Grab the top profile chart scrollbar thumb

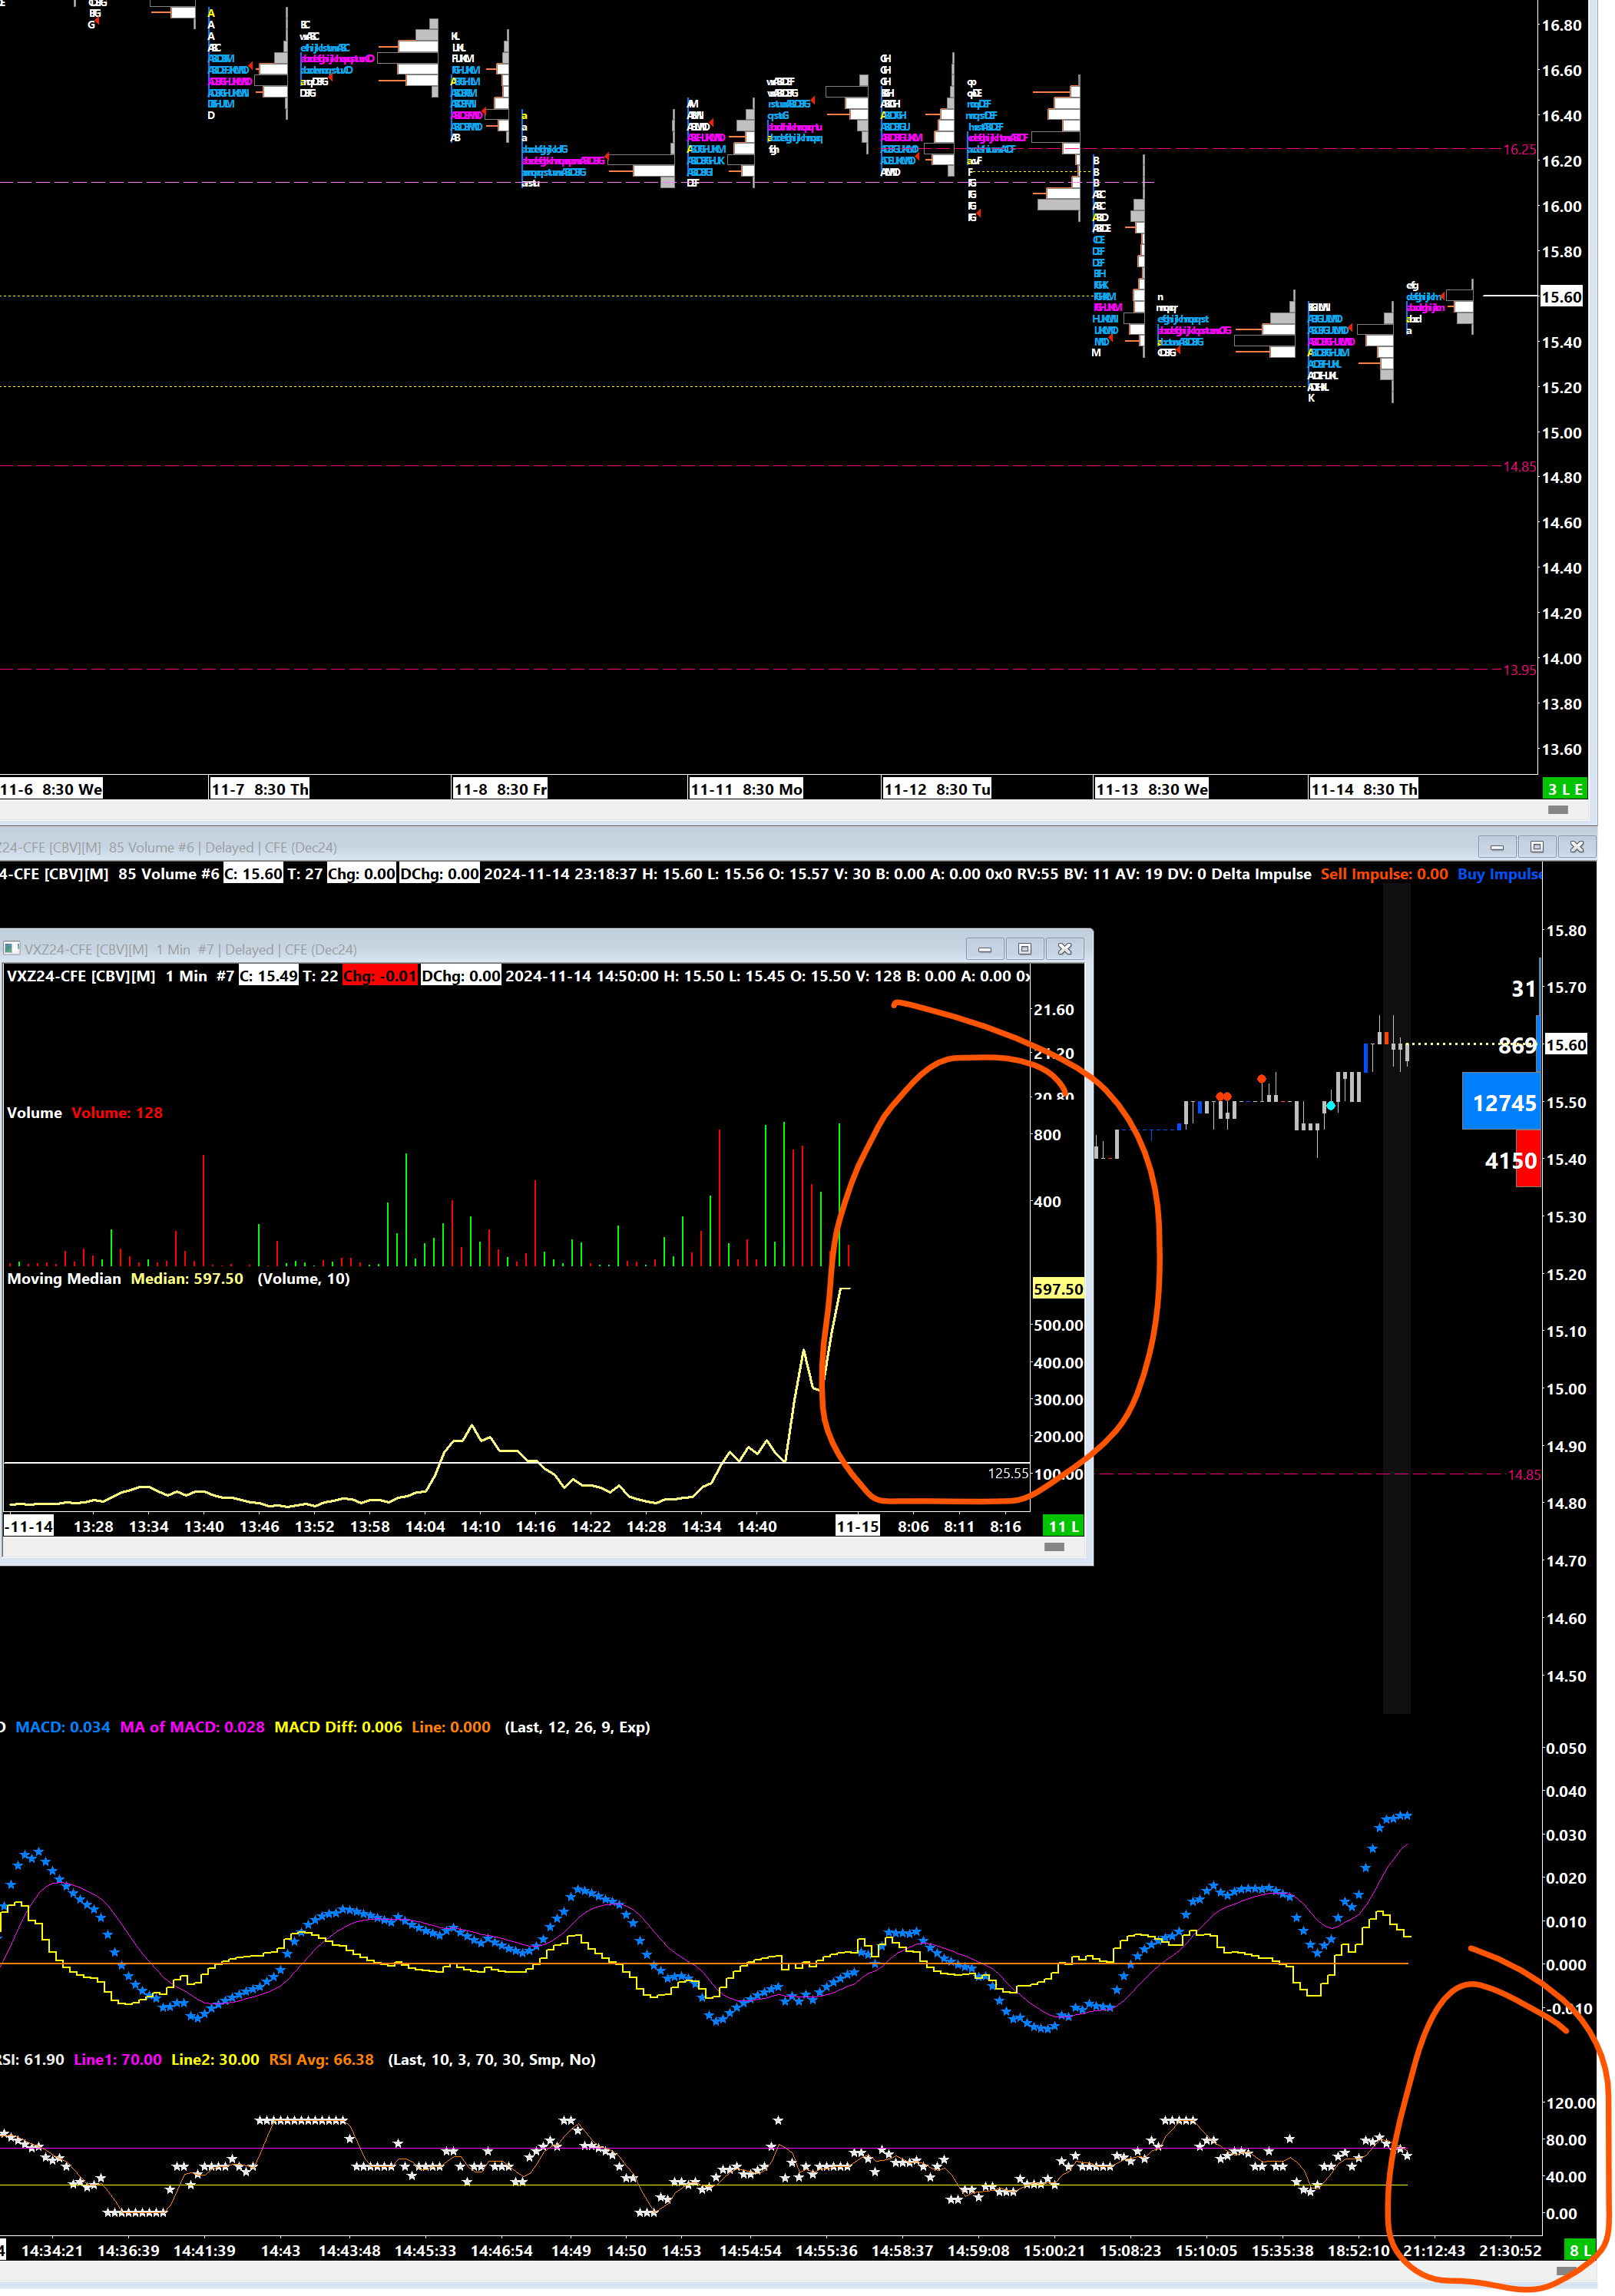pos(1557,809)
